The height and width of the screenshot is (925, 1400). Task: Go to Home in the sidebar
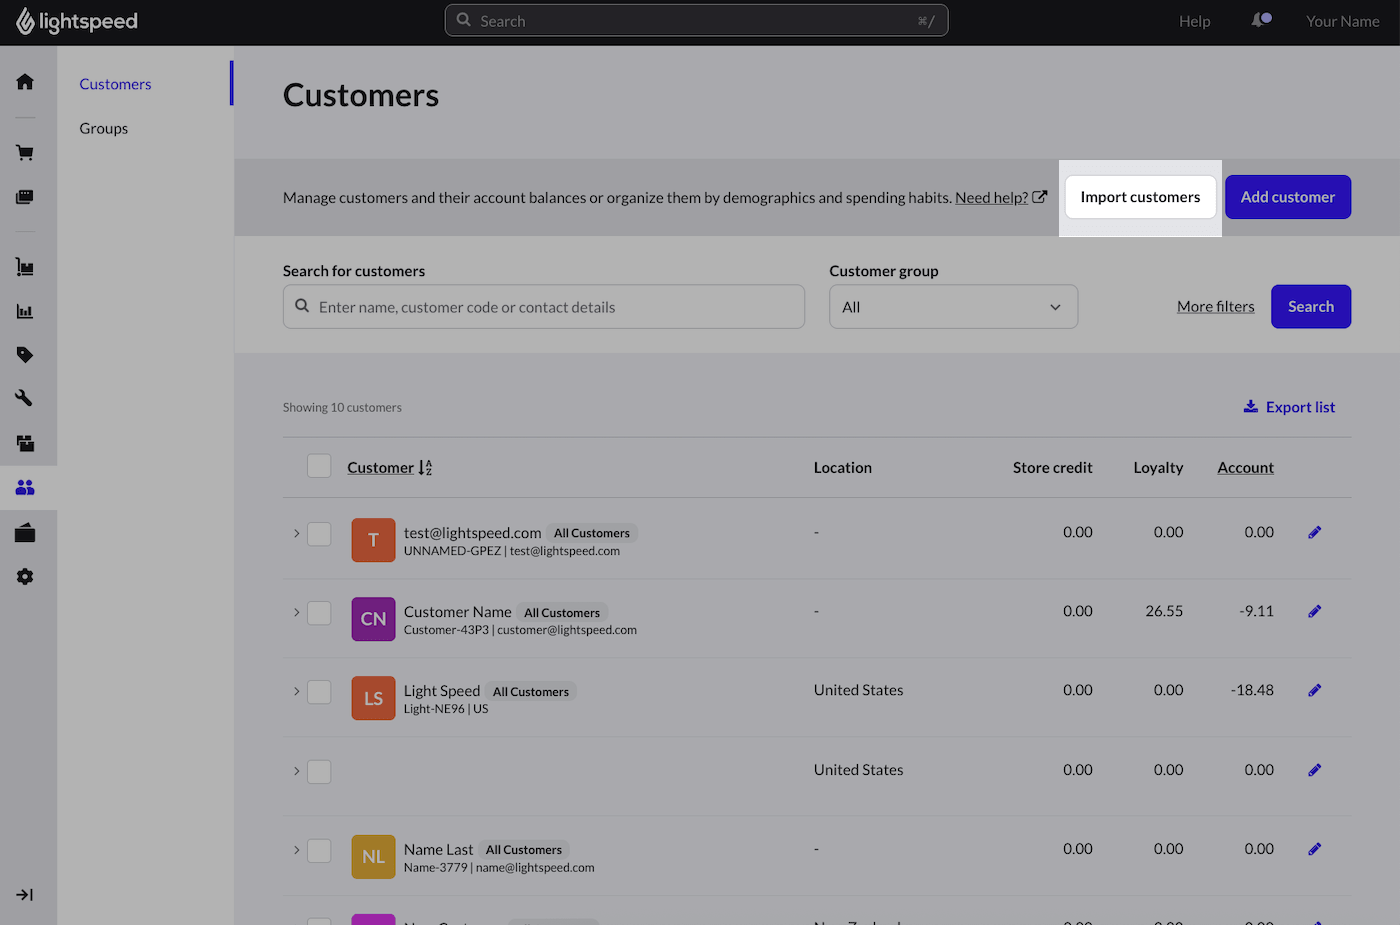[x=25, y=82]
